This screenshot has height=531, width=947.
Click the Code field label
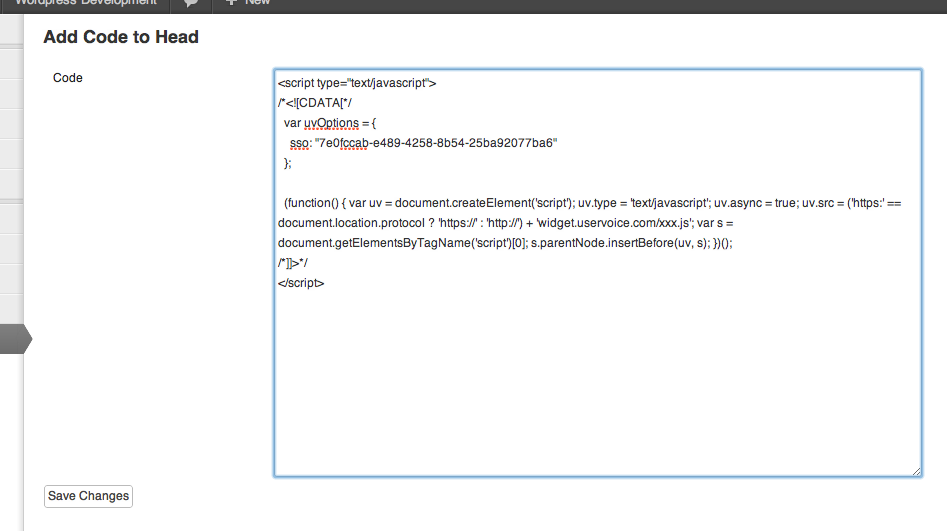click(68, 78)
